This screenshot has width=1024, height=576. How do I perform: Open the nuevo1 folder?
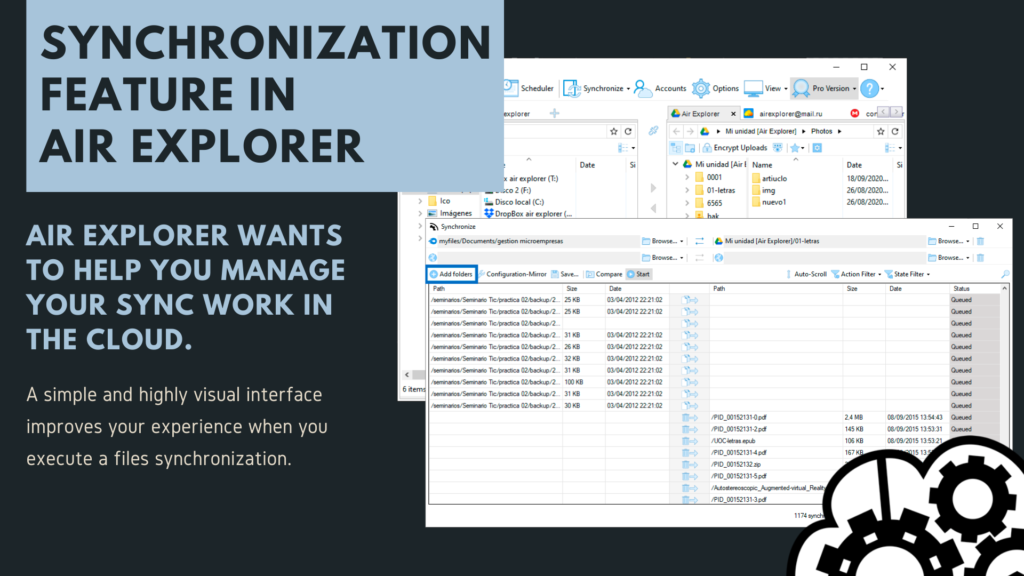(769, 202)
